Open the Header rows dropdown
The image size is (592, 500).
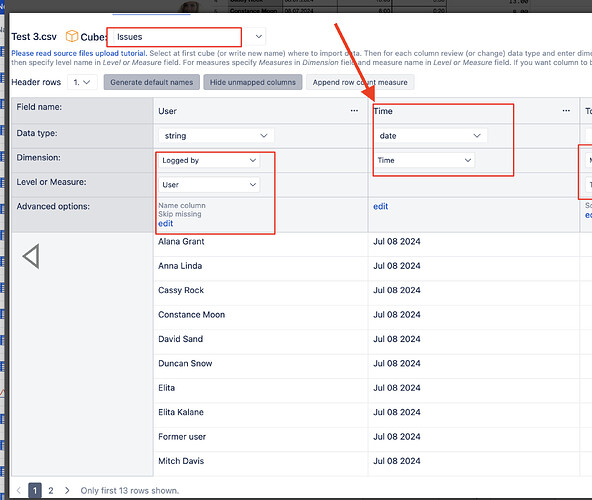82,82
